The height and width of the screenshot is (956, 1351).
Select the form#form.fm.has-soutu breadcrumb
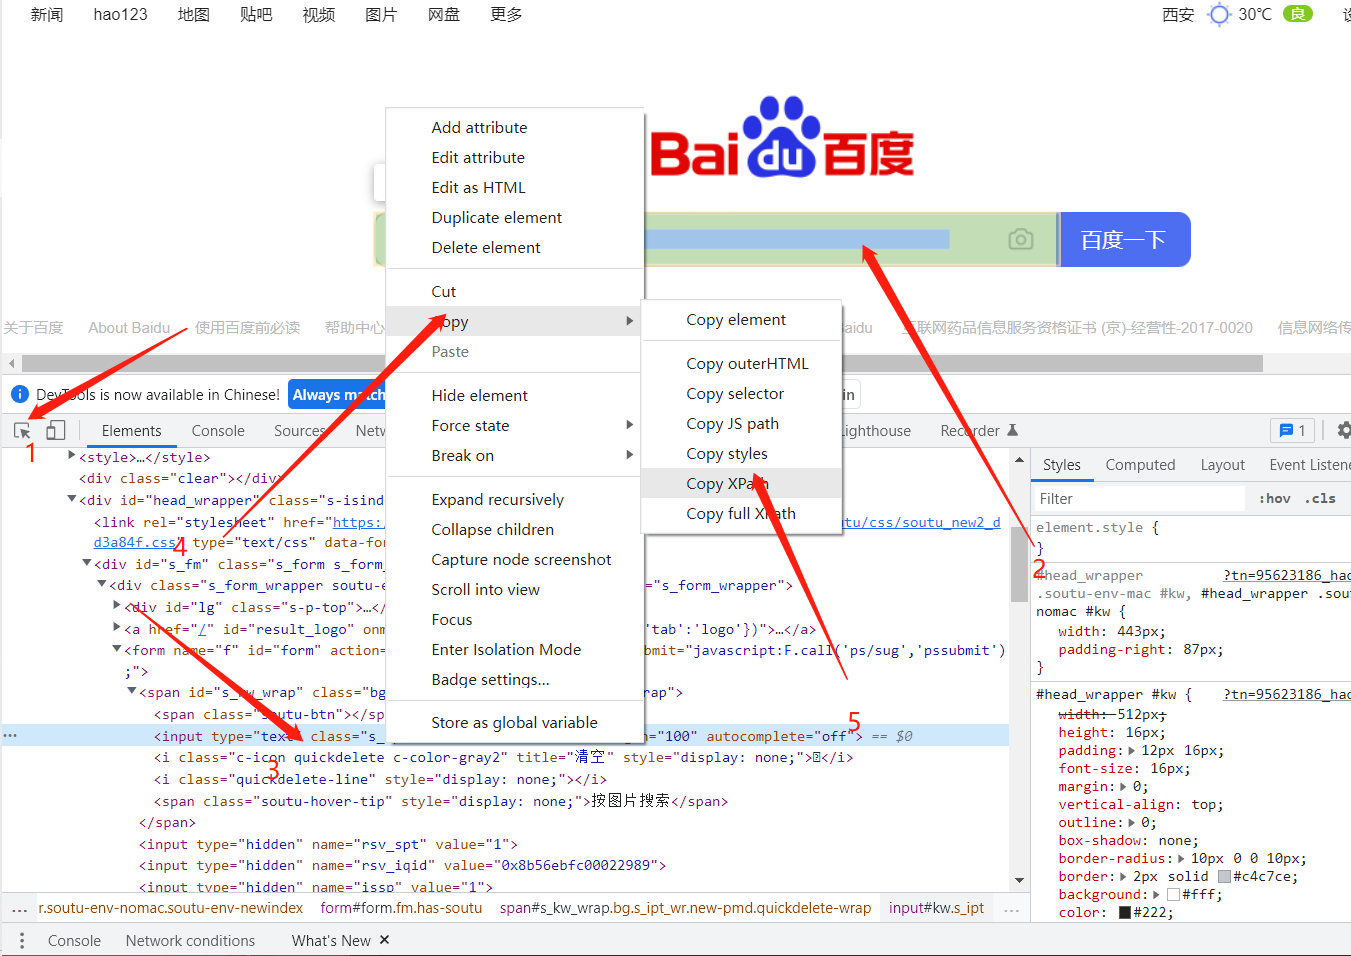tap(401, 908)
